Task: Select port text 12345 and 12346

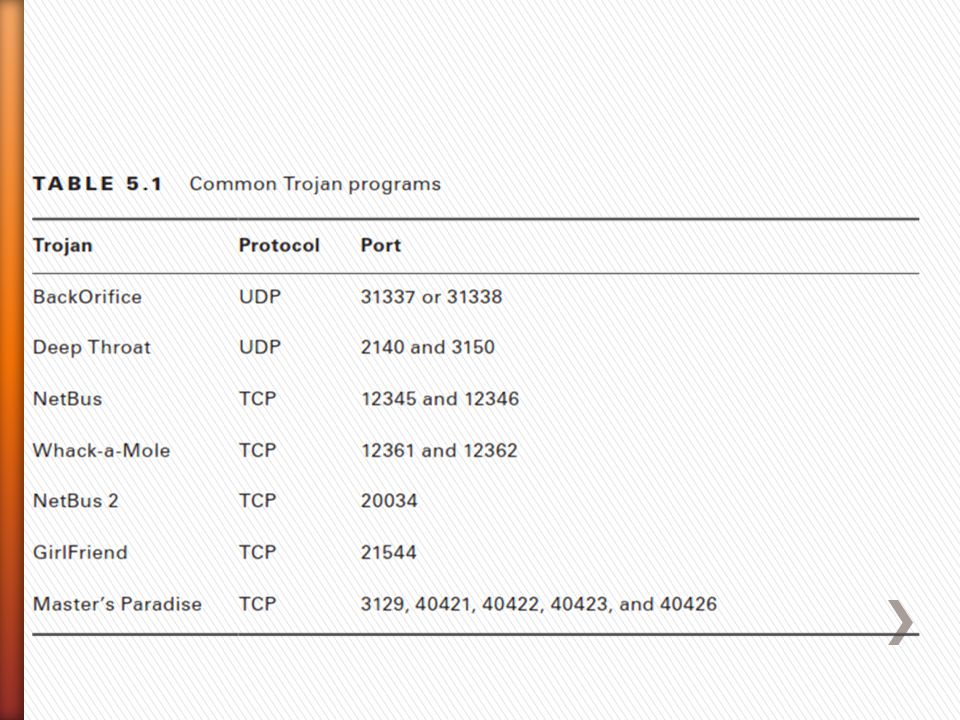Action: pos(440,399)
